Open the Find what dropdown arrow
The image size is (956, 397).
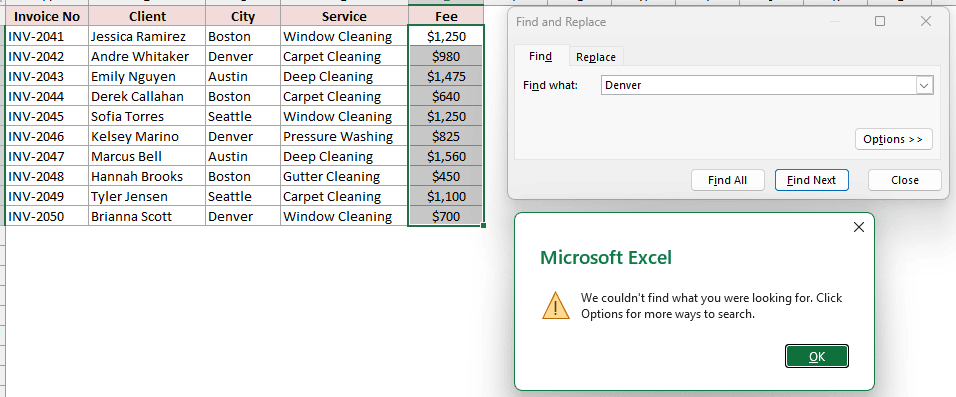924,85
